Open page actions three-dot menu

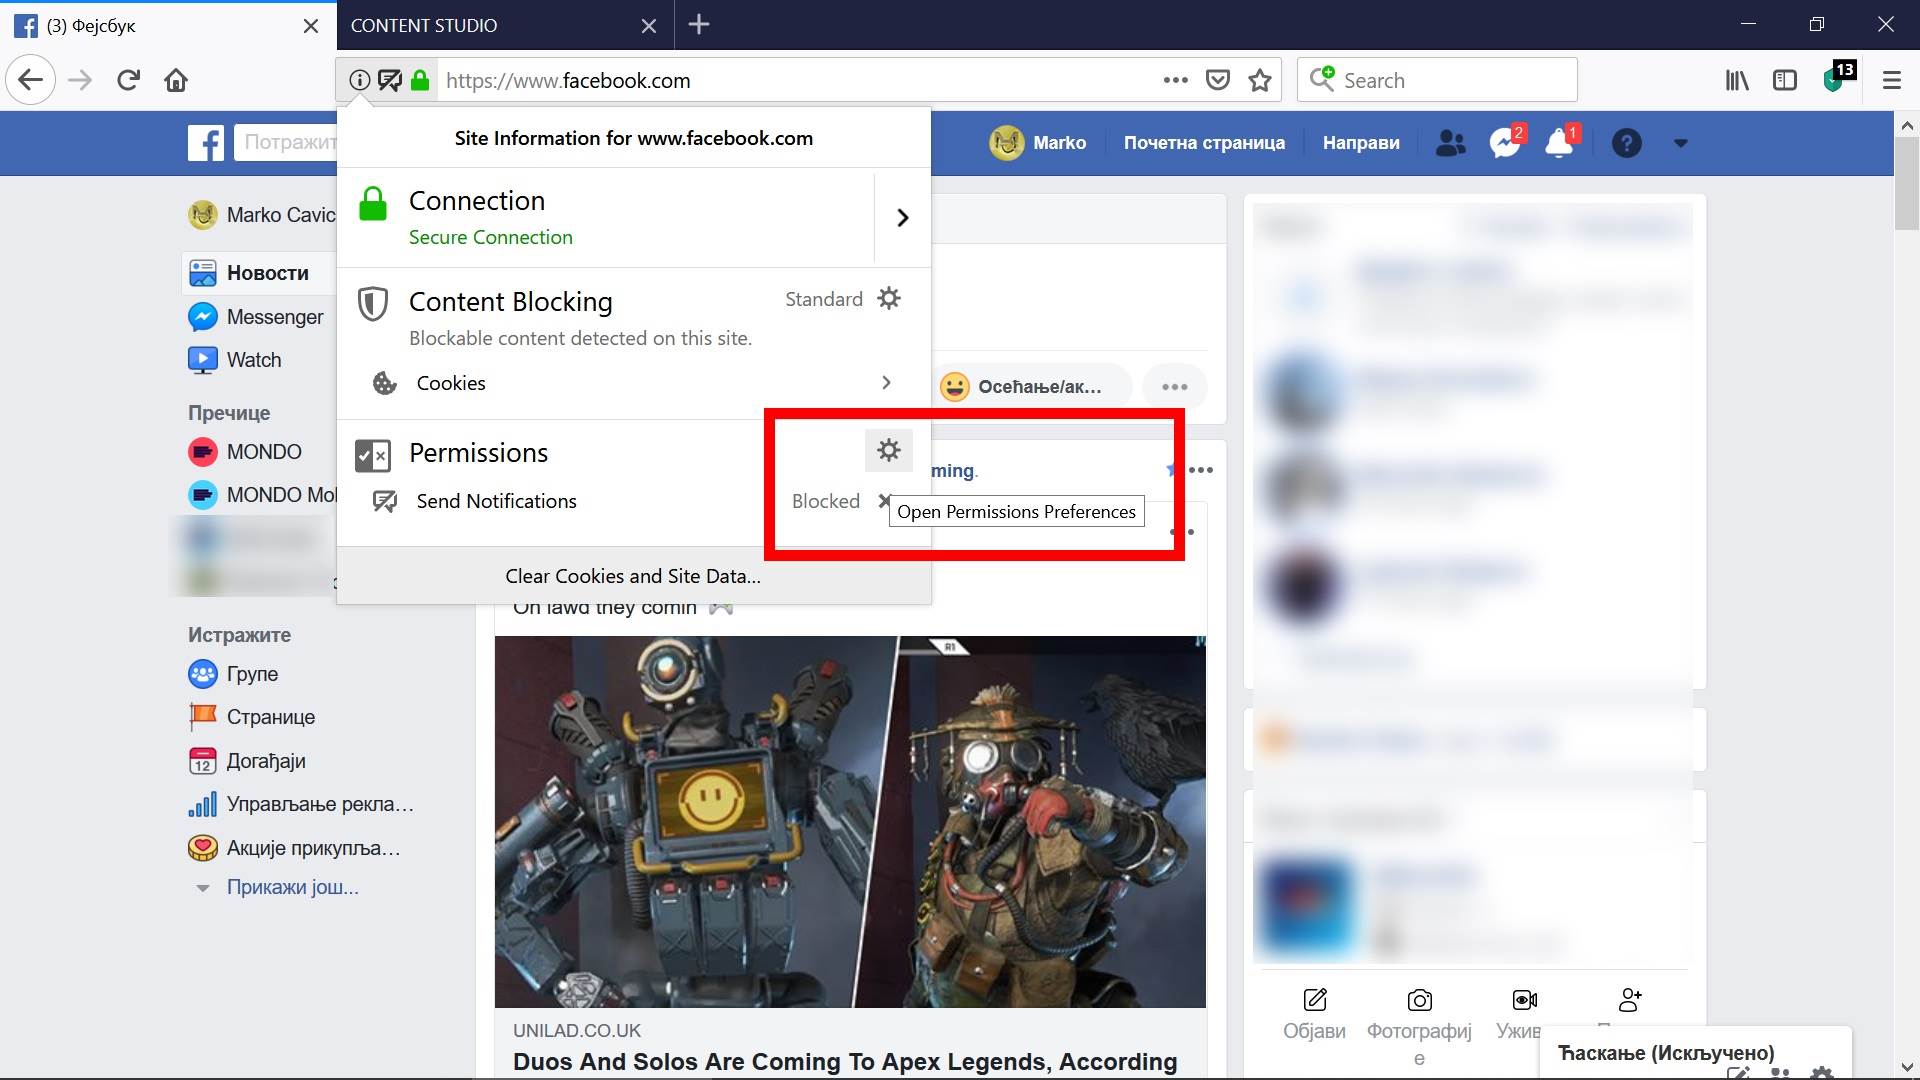[1175, 81]
